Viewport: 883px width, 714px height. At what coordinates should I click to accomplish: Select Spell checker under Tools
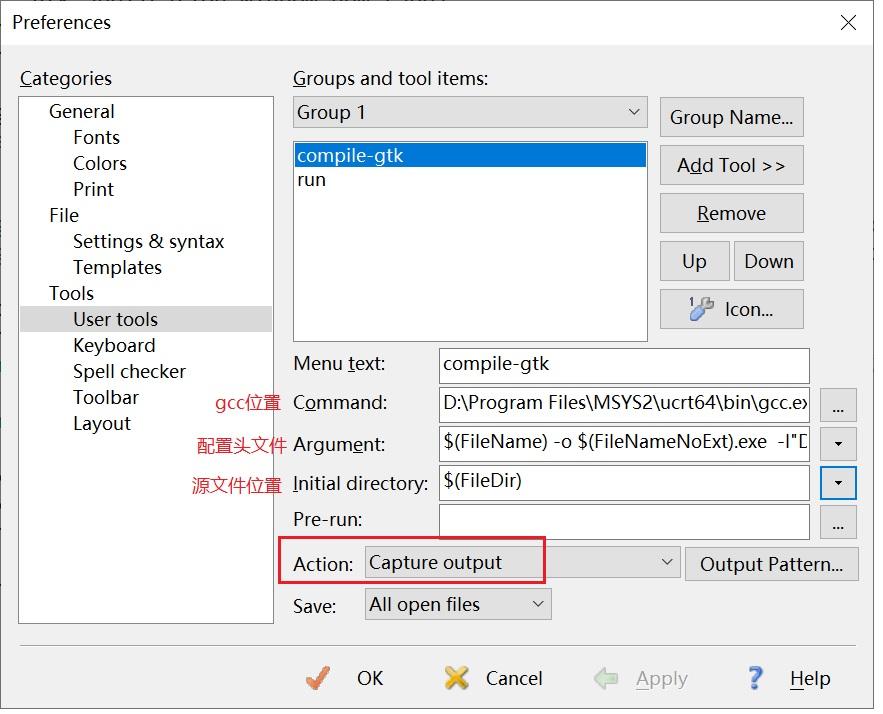click(129, 371)
